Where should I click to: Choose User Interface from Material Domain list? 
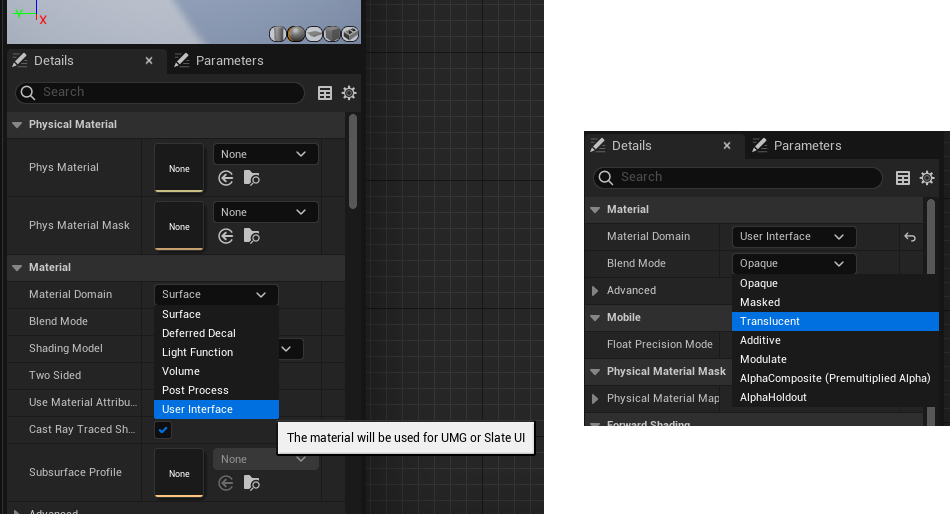click(197, 409)
